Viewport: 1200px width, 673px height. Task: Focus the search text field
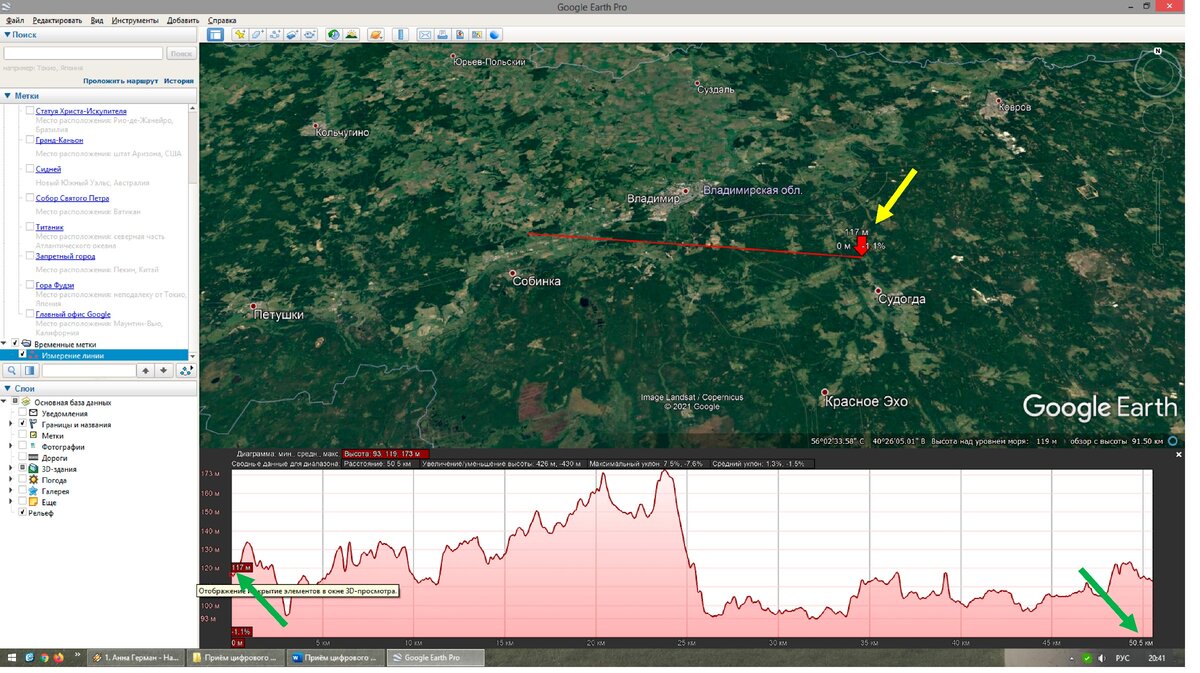click(x=83, y=53)
